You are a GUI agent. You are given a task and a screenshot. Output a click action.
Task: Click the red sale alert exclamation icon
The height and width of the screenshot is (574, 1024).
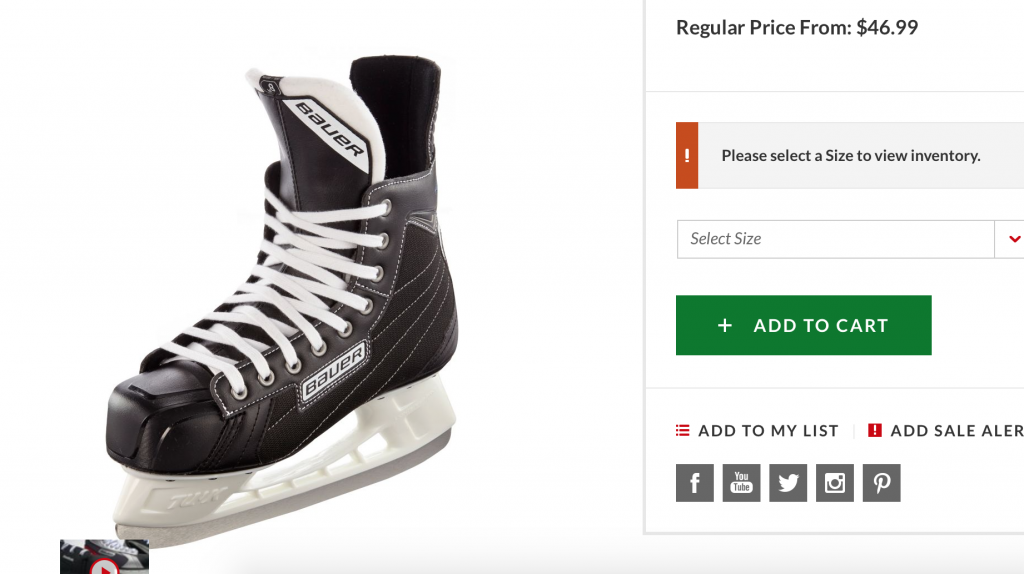875,431
